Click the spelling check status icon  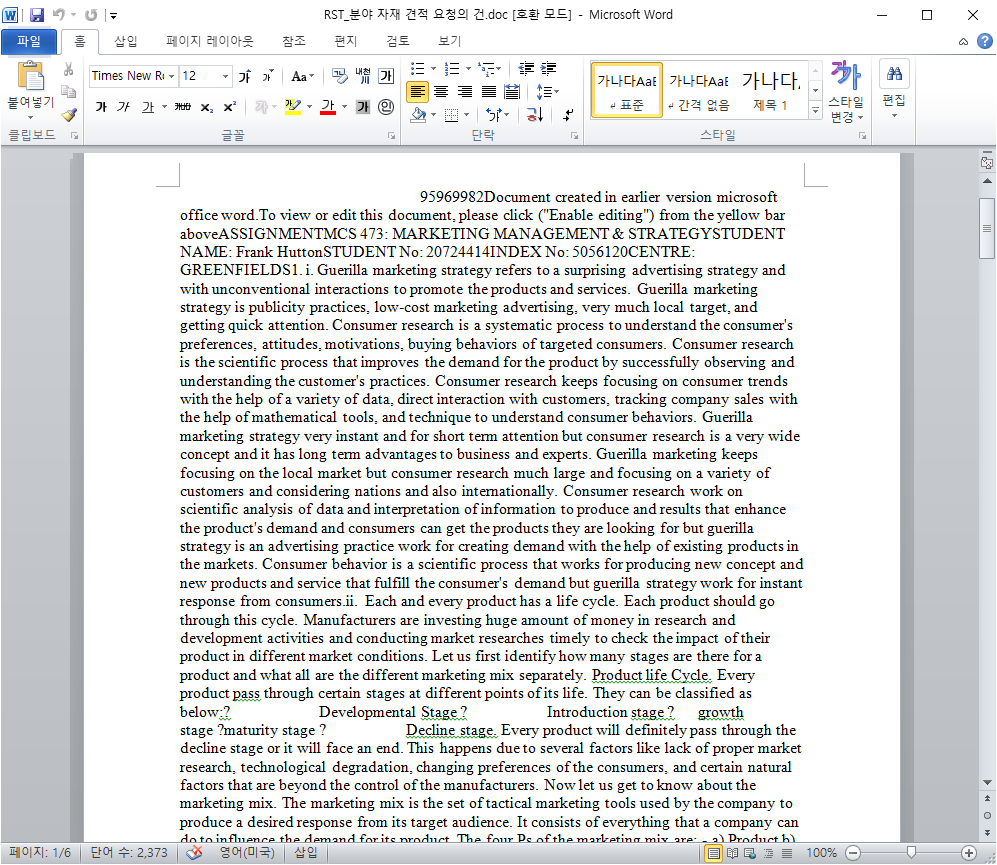[194, 852]
